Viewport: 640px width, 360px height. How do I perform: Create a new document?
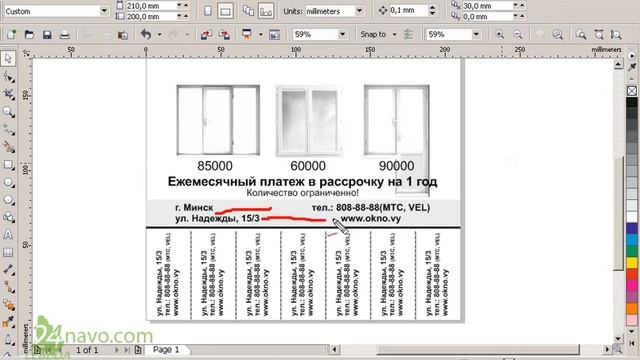(x=11, y=35)
